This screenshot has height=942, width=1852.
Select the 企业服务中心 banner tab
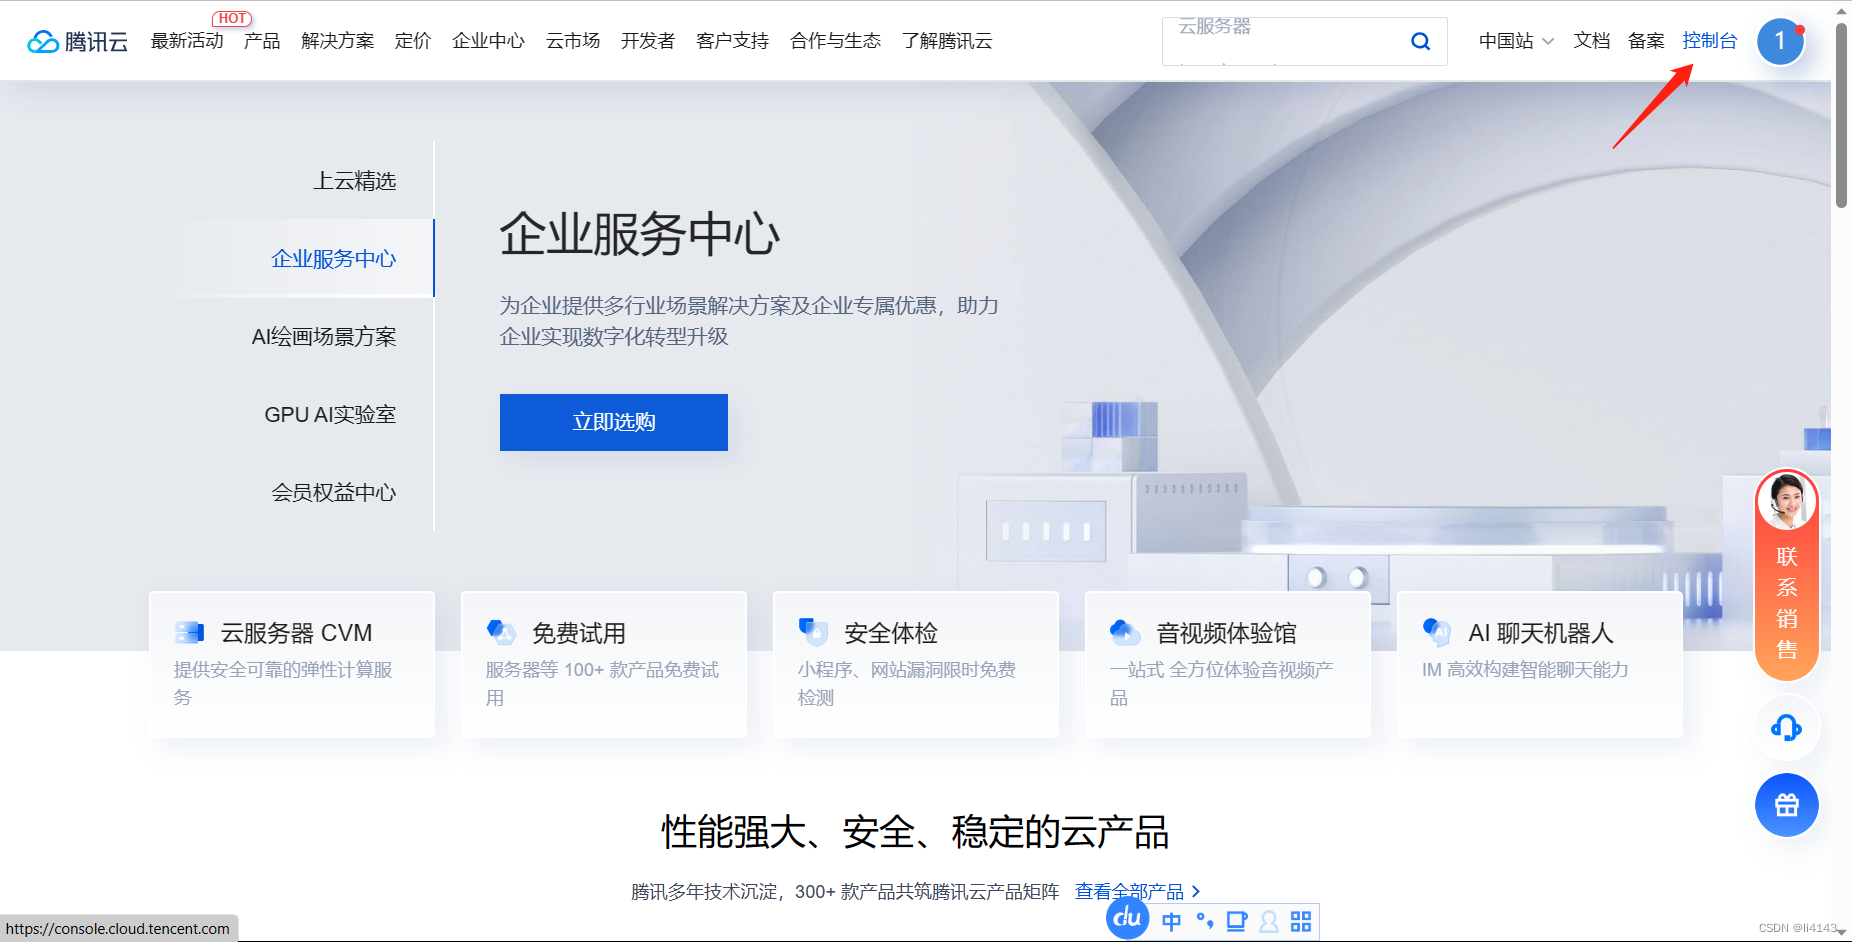click(x=334, y=258)
